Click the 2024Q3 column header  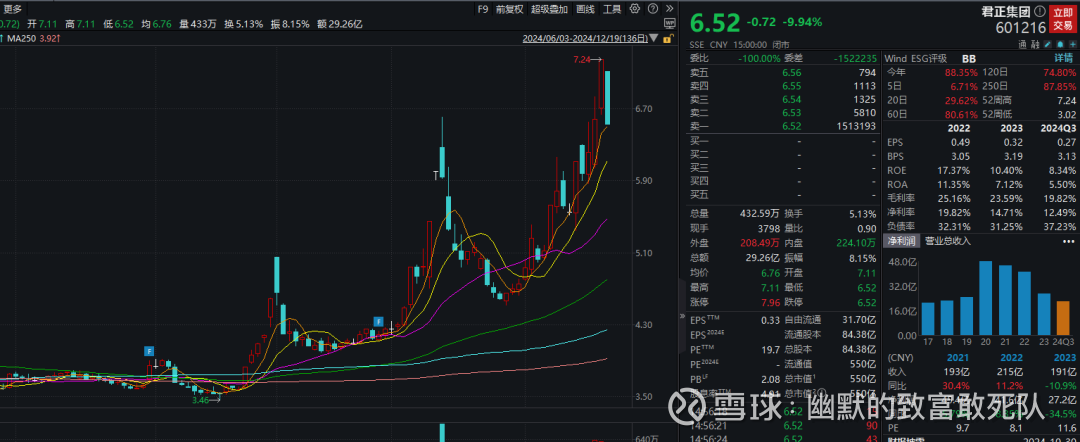pyautogui.click(x=1057, y=127)
